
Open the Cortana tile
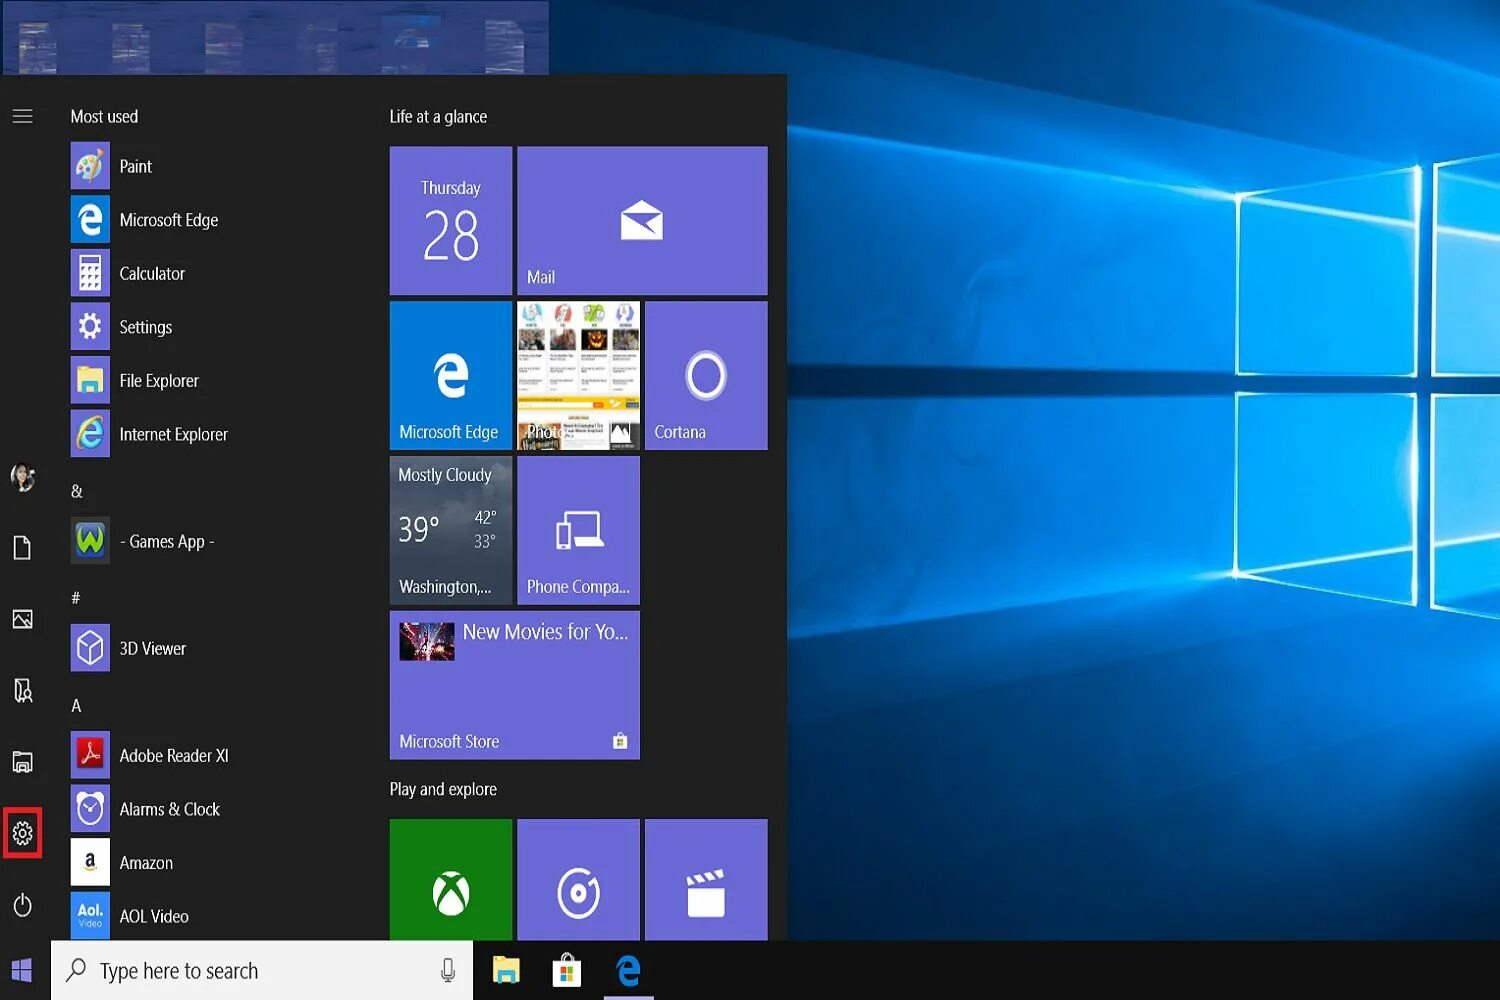(706, 376)
